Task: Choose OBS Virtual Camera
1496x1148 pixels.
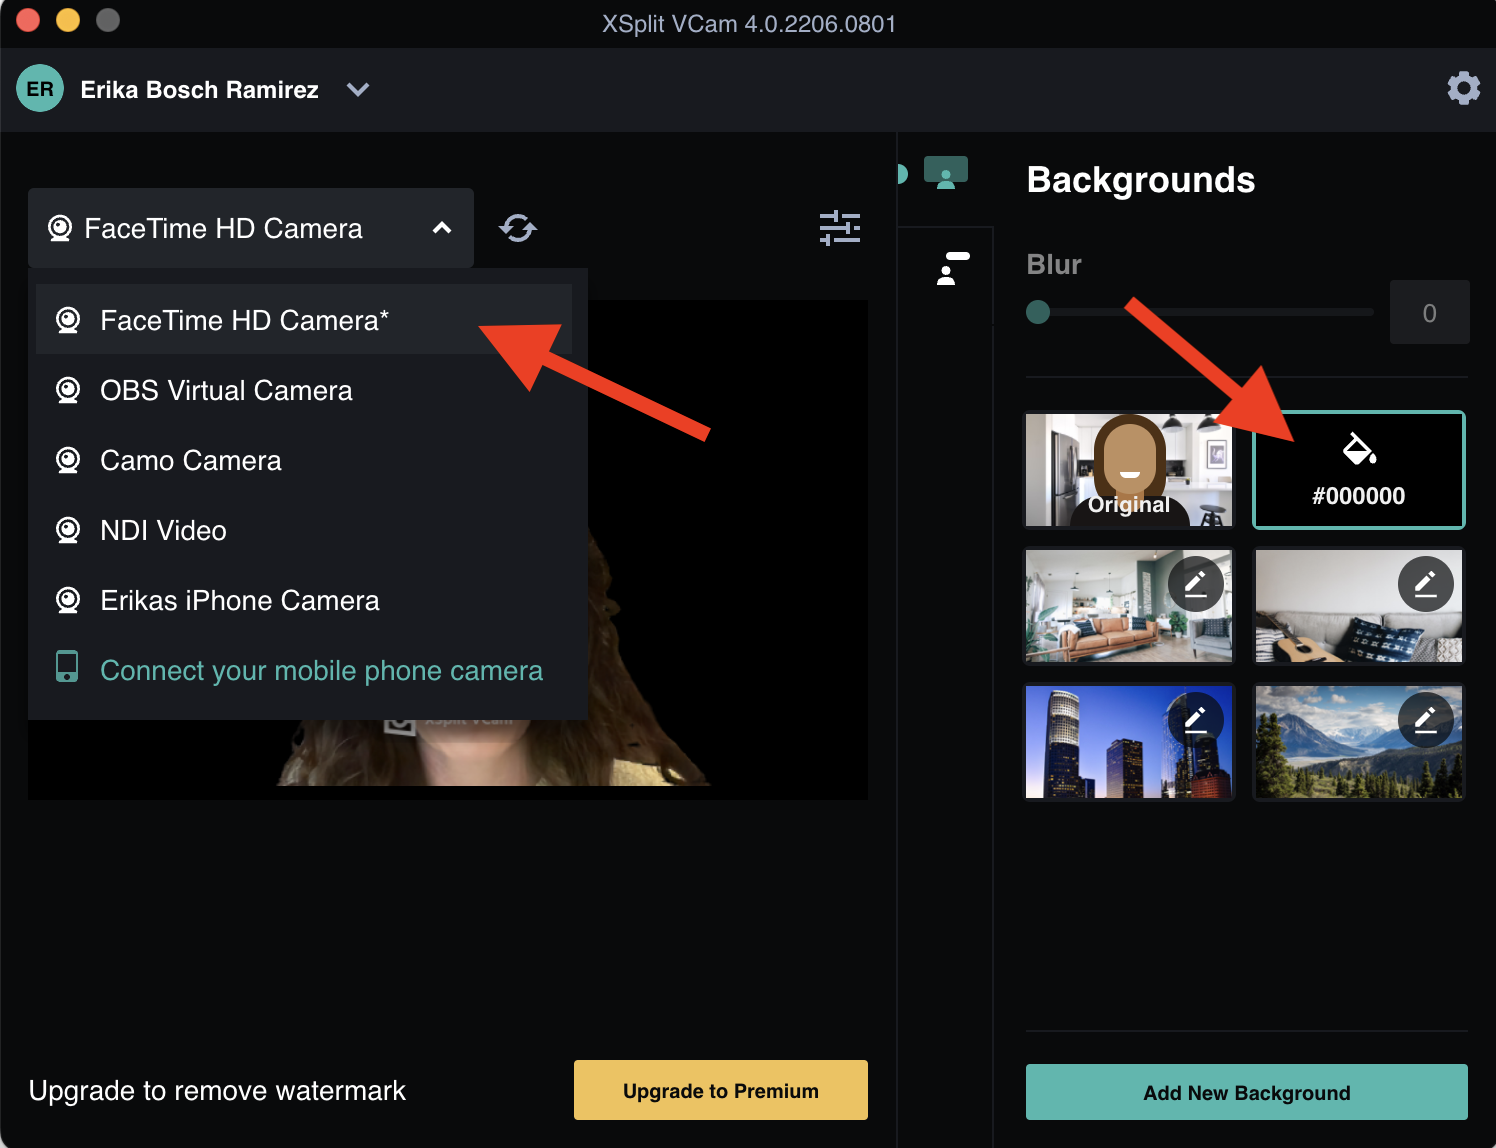Action: point(304,390)
